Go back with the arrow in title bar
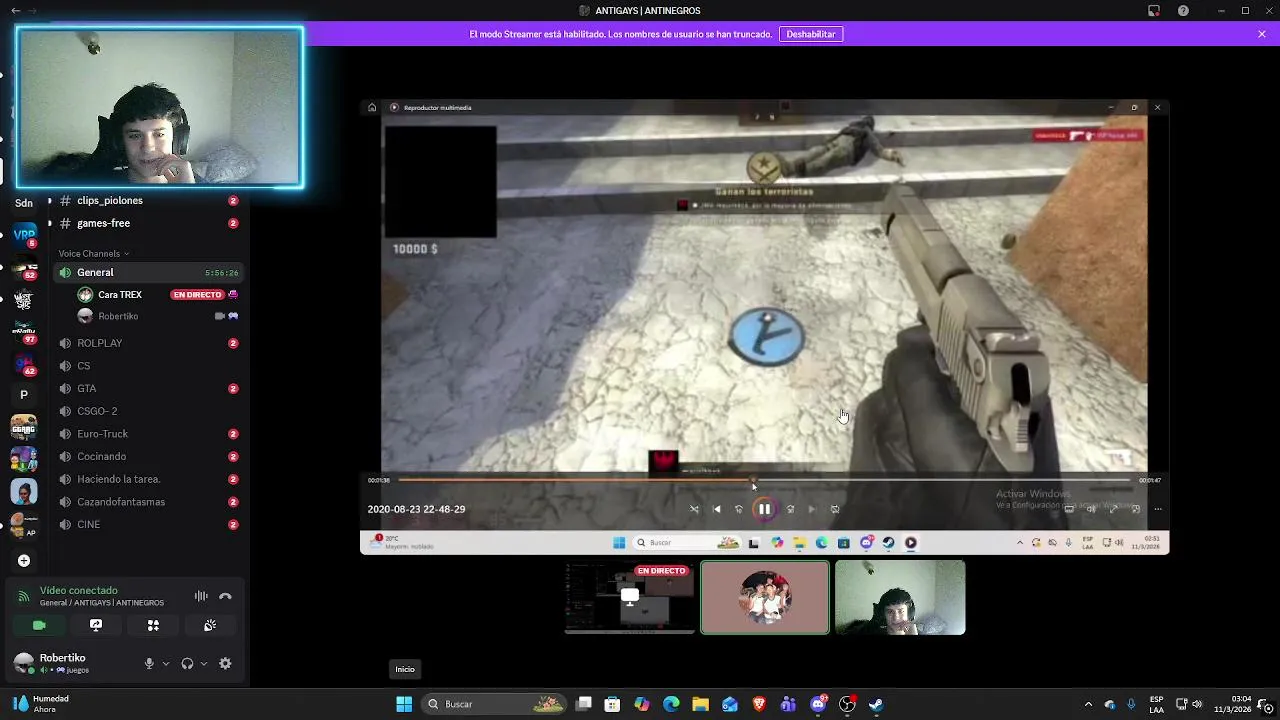This screenshot has height=720, width=1280. (15, 11)
